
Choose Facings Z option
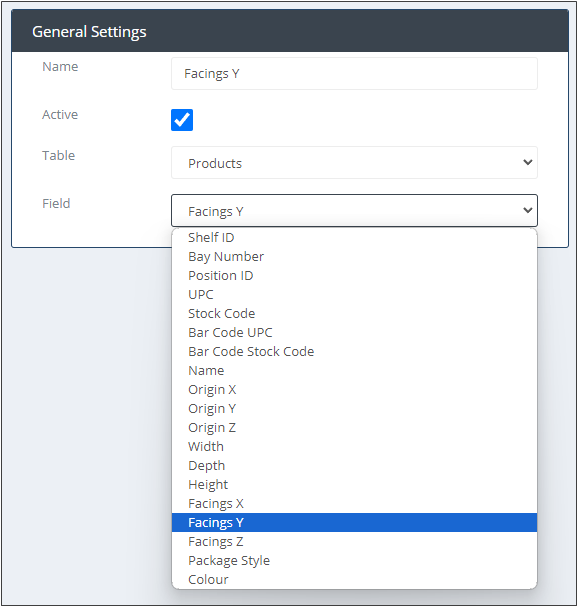(x=354, y=541)
